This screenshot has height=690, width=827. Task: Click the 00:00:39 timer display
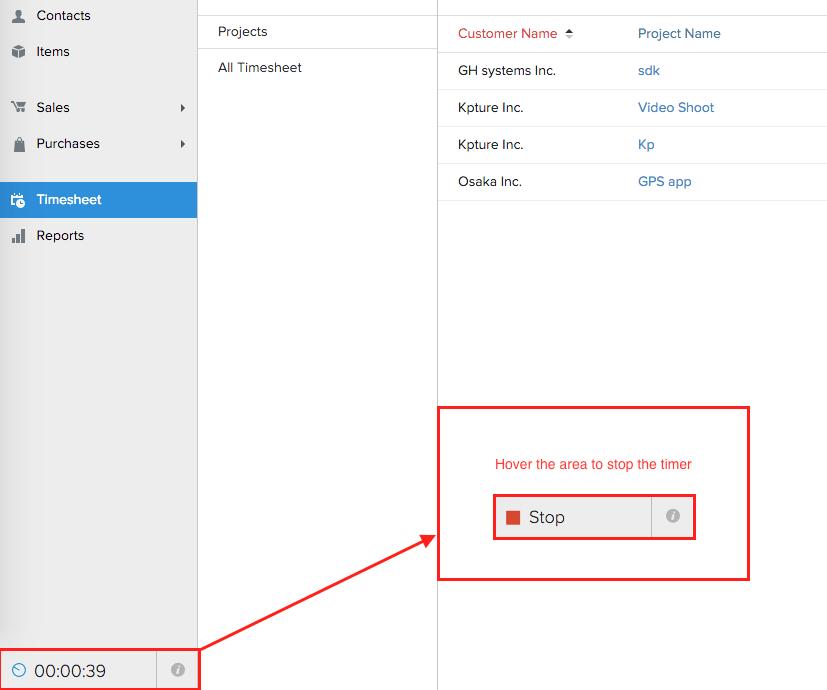[70, 671]
